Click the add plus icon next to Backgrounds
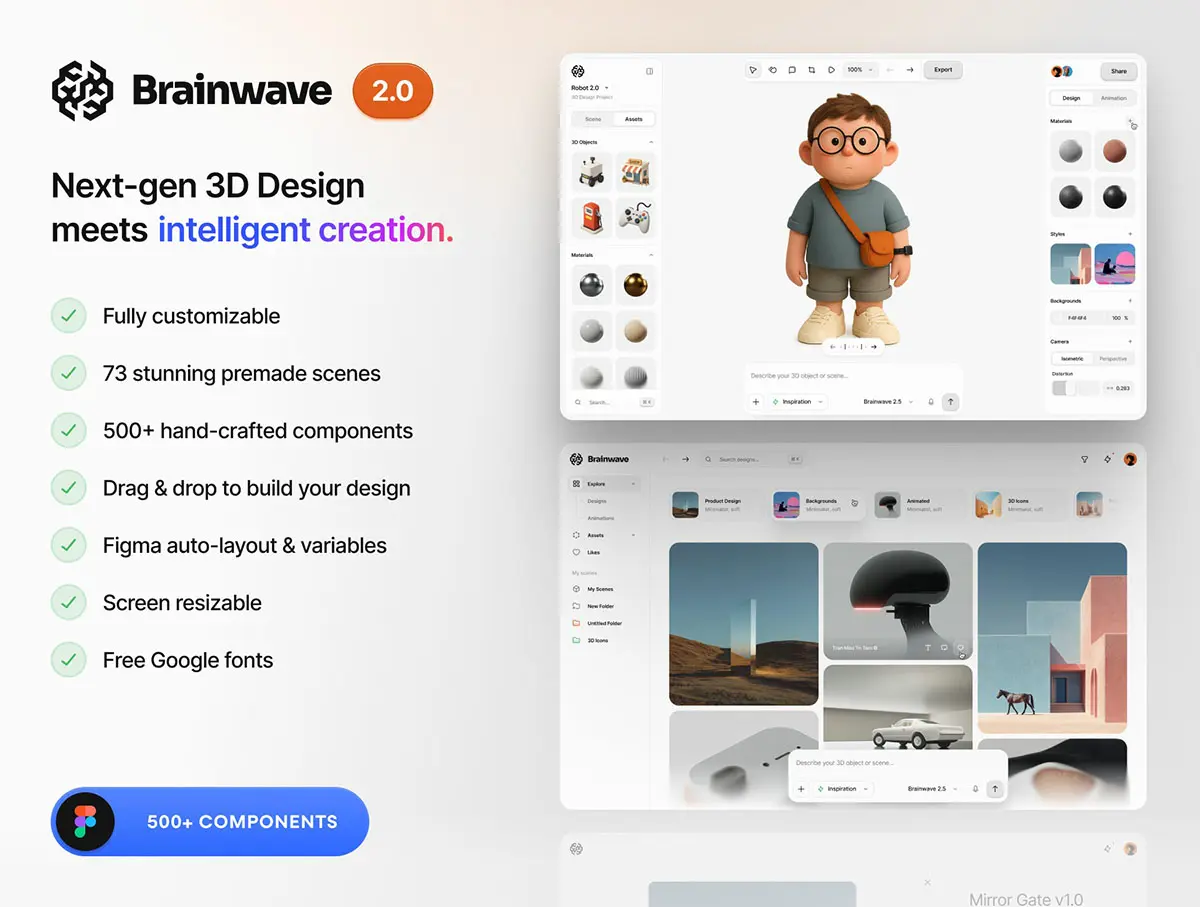This screenshot has width=1200, height=907. coord(1130,301)
